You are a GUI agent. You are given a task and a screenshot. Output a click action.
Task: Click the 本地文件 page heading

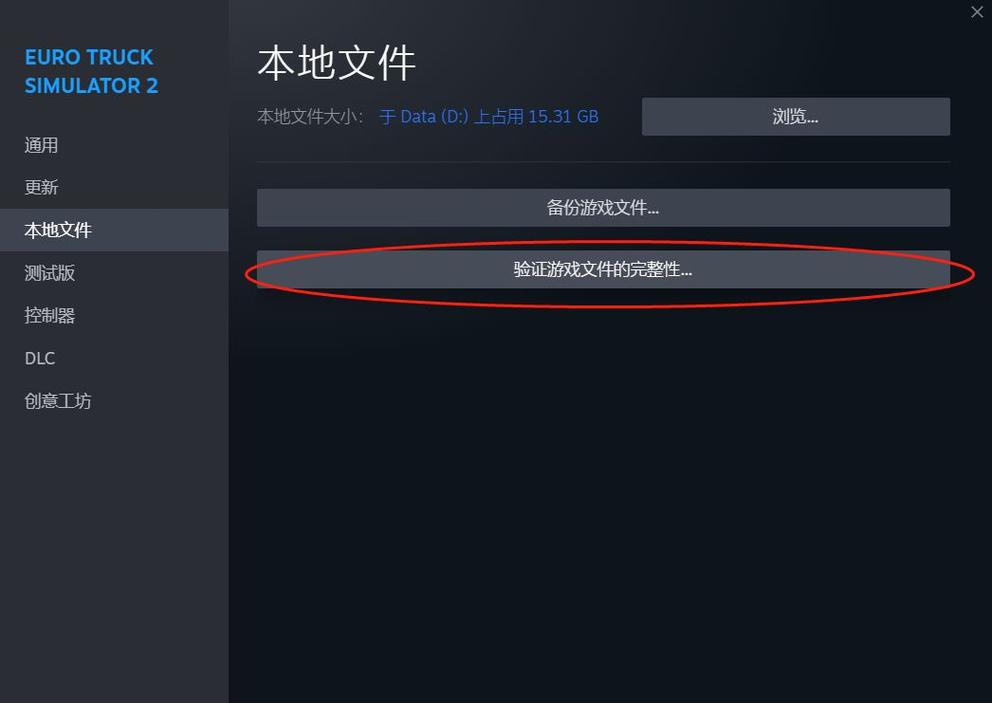pyautogui.click(x=336, y=63)
